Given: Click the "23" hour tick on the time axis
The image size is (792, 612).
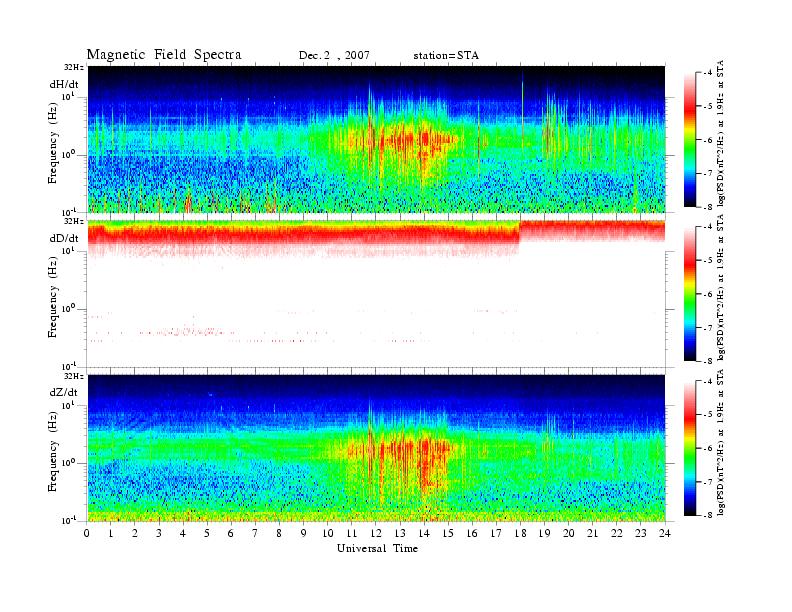Looking at the screenshot, I should point(641,533).
